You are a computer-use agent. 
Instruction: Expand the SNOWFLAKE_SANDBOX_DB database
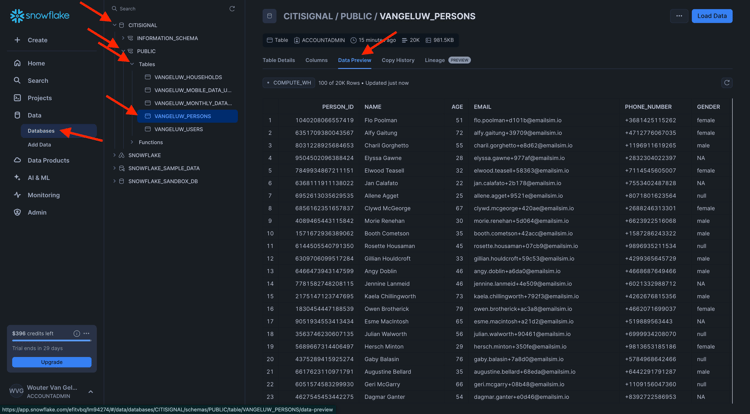114,181
